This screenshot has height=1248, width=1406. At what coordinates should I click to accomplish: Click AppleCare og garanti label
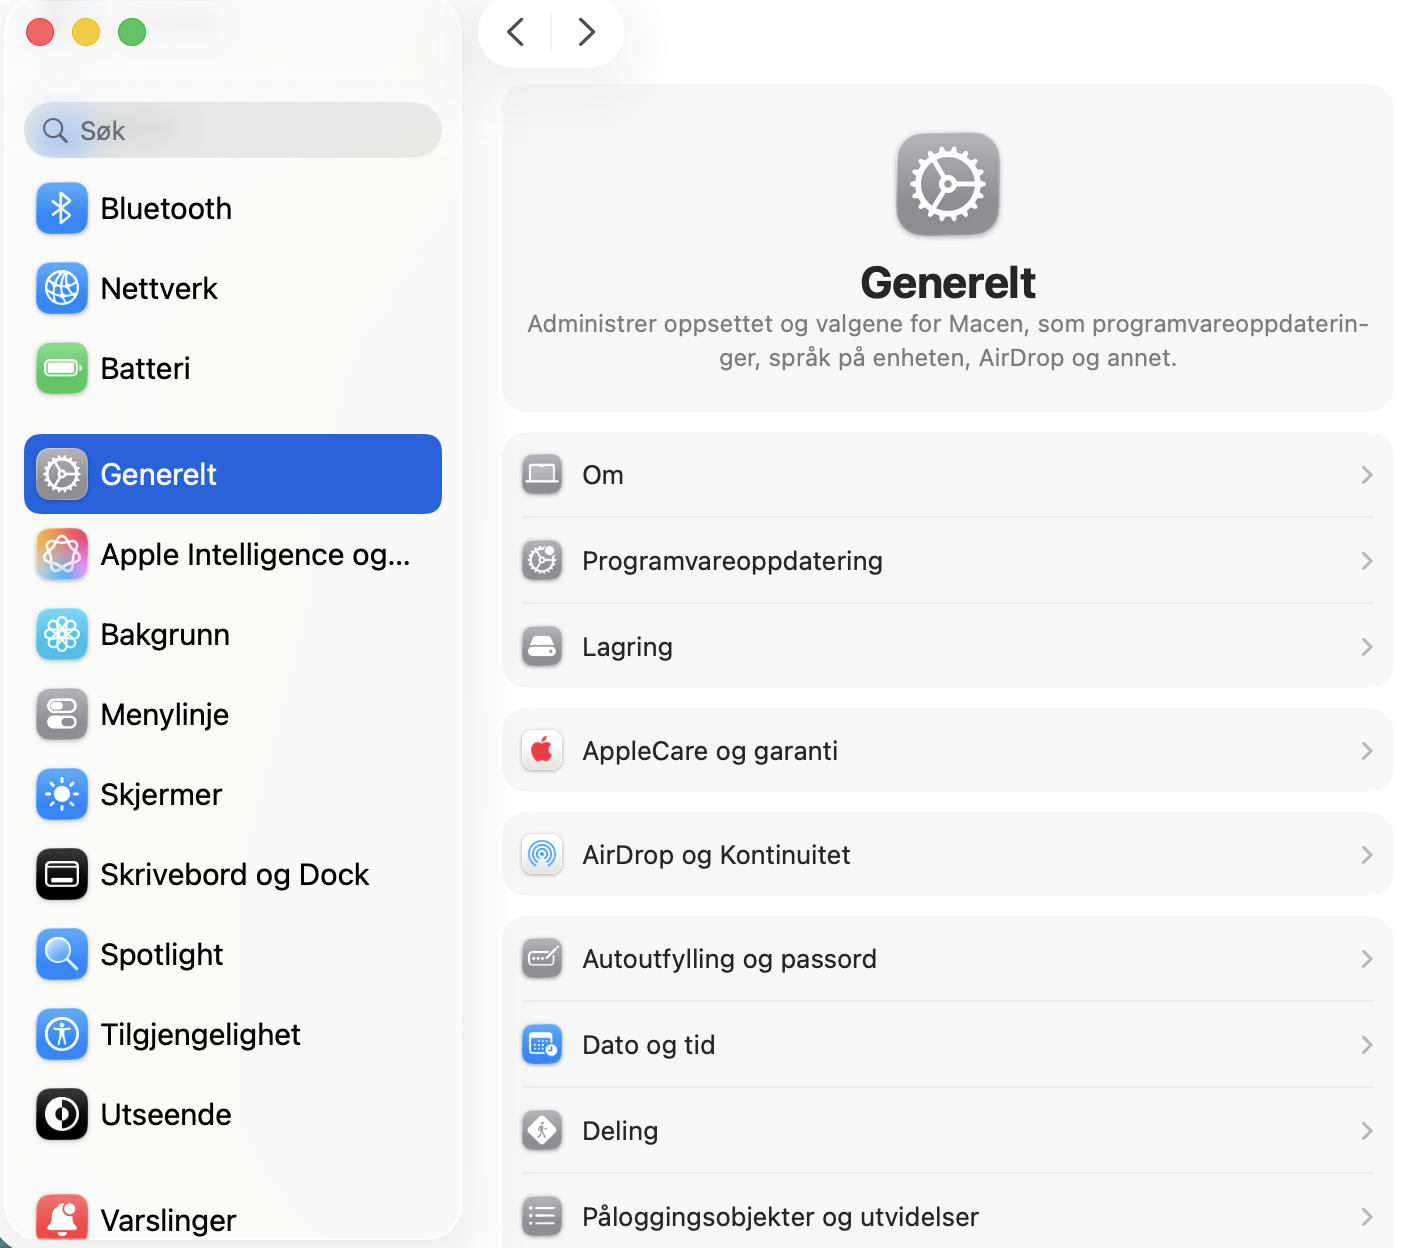pos(710,751)
